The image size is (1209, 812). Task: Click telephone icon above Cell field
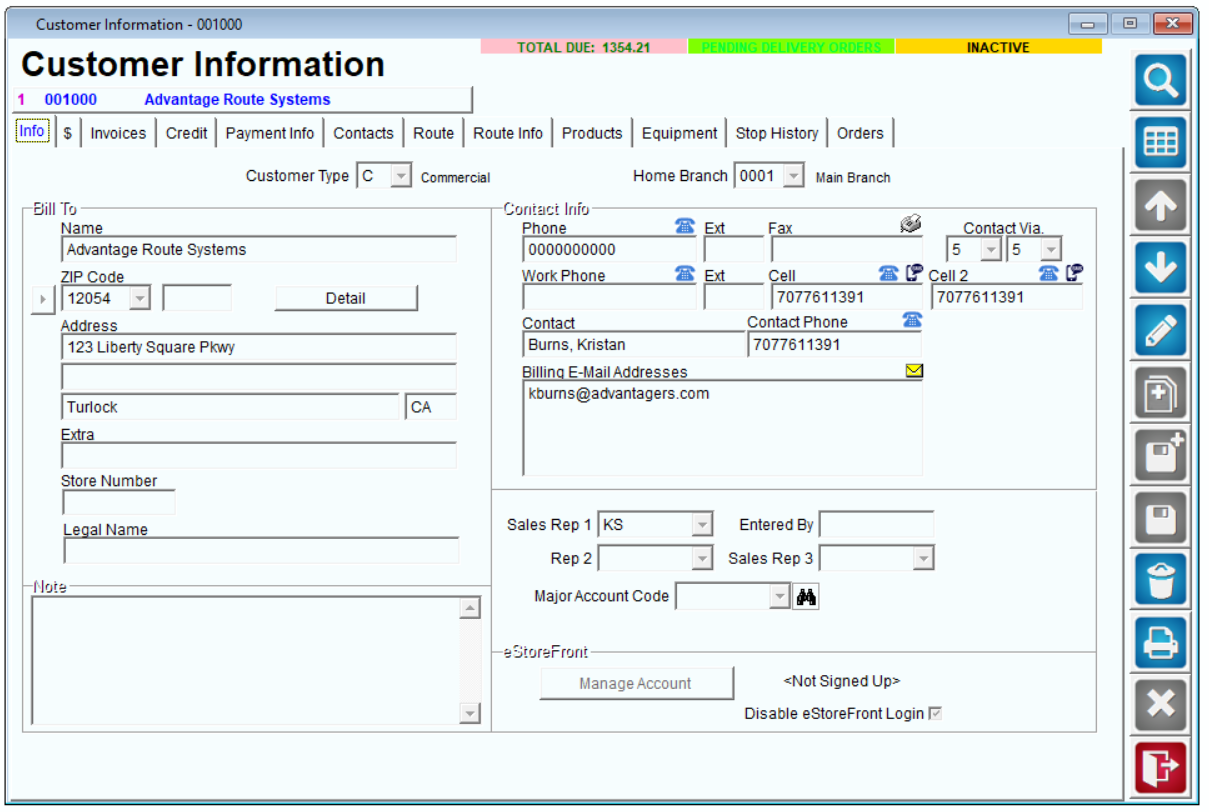pos(888,273)
